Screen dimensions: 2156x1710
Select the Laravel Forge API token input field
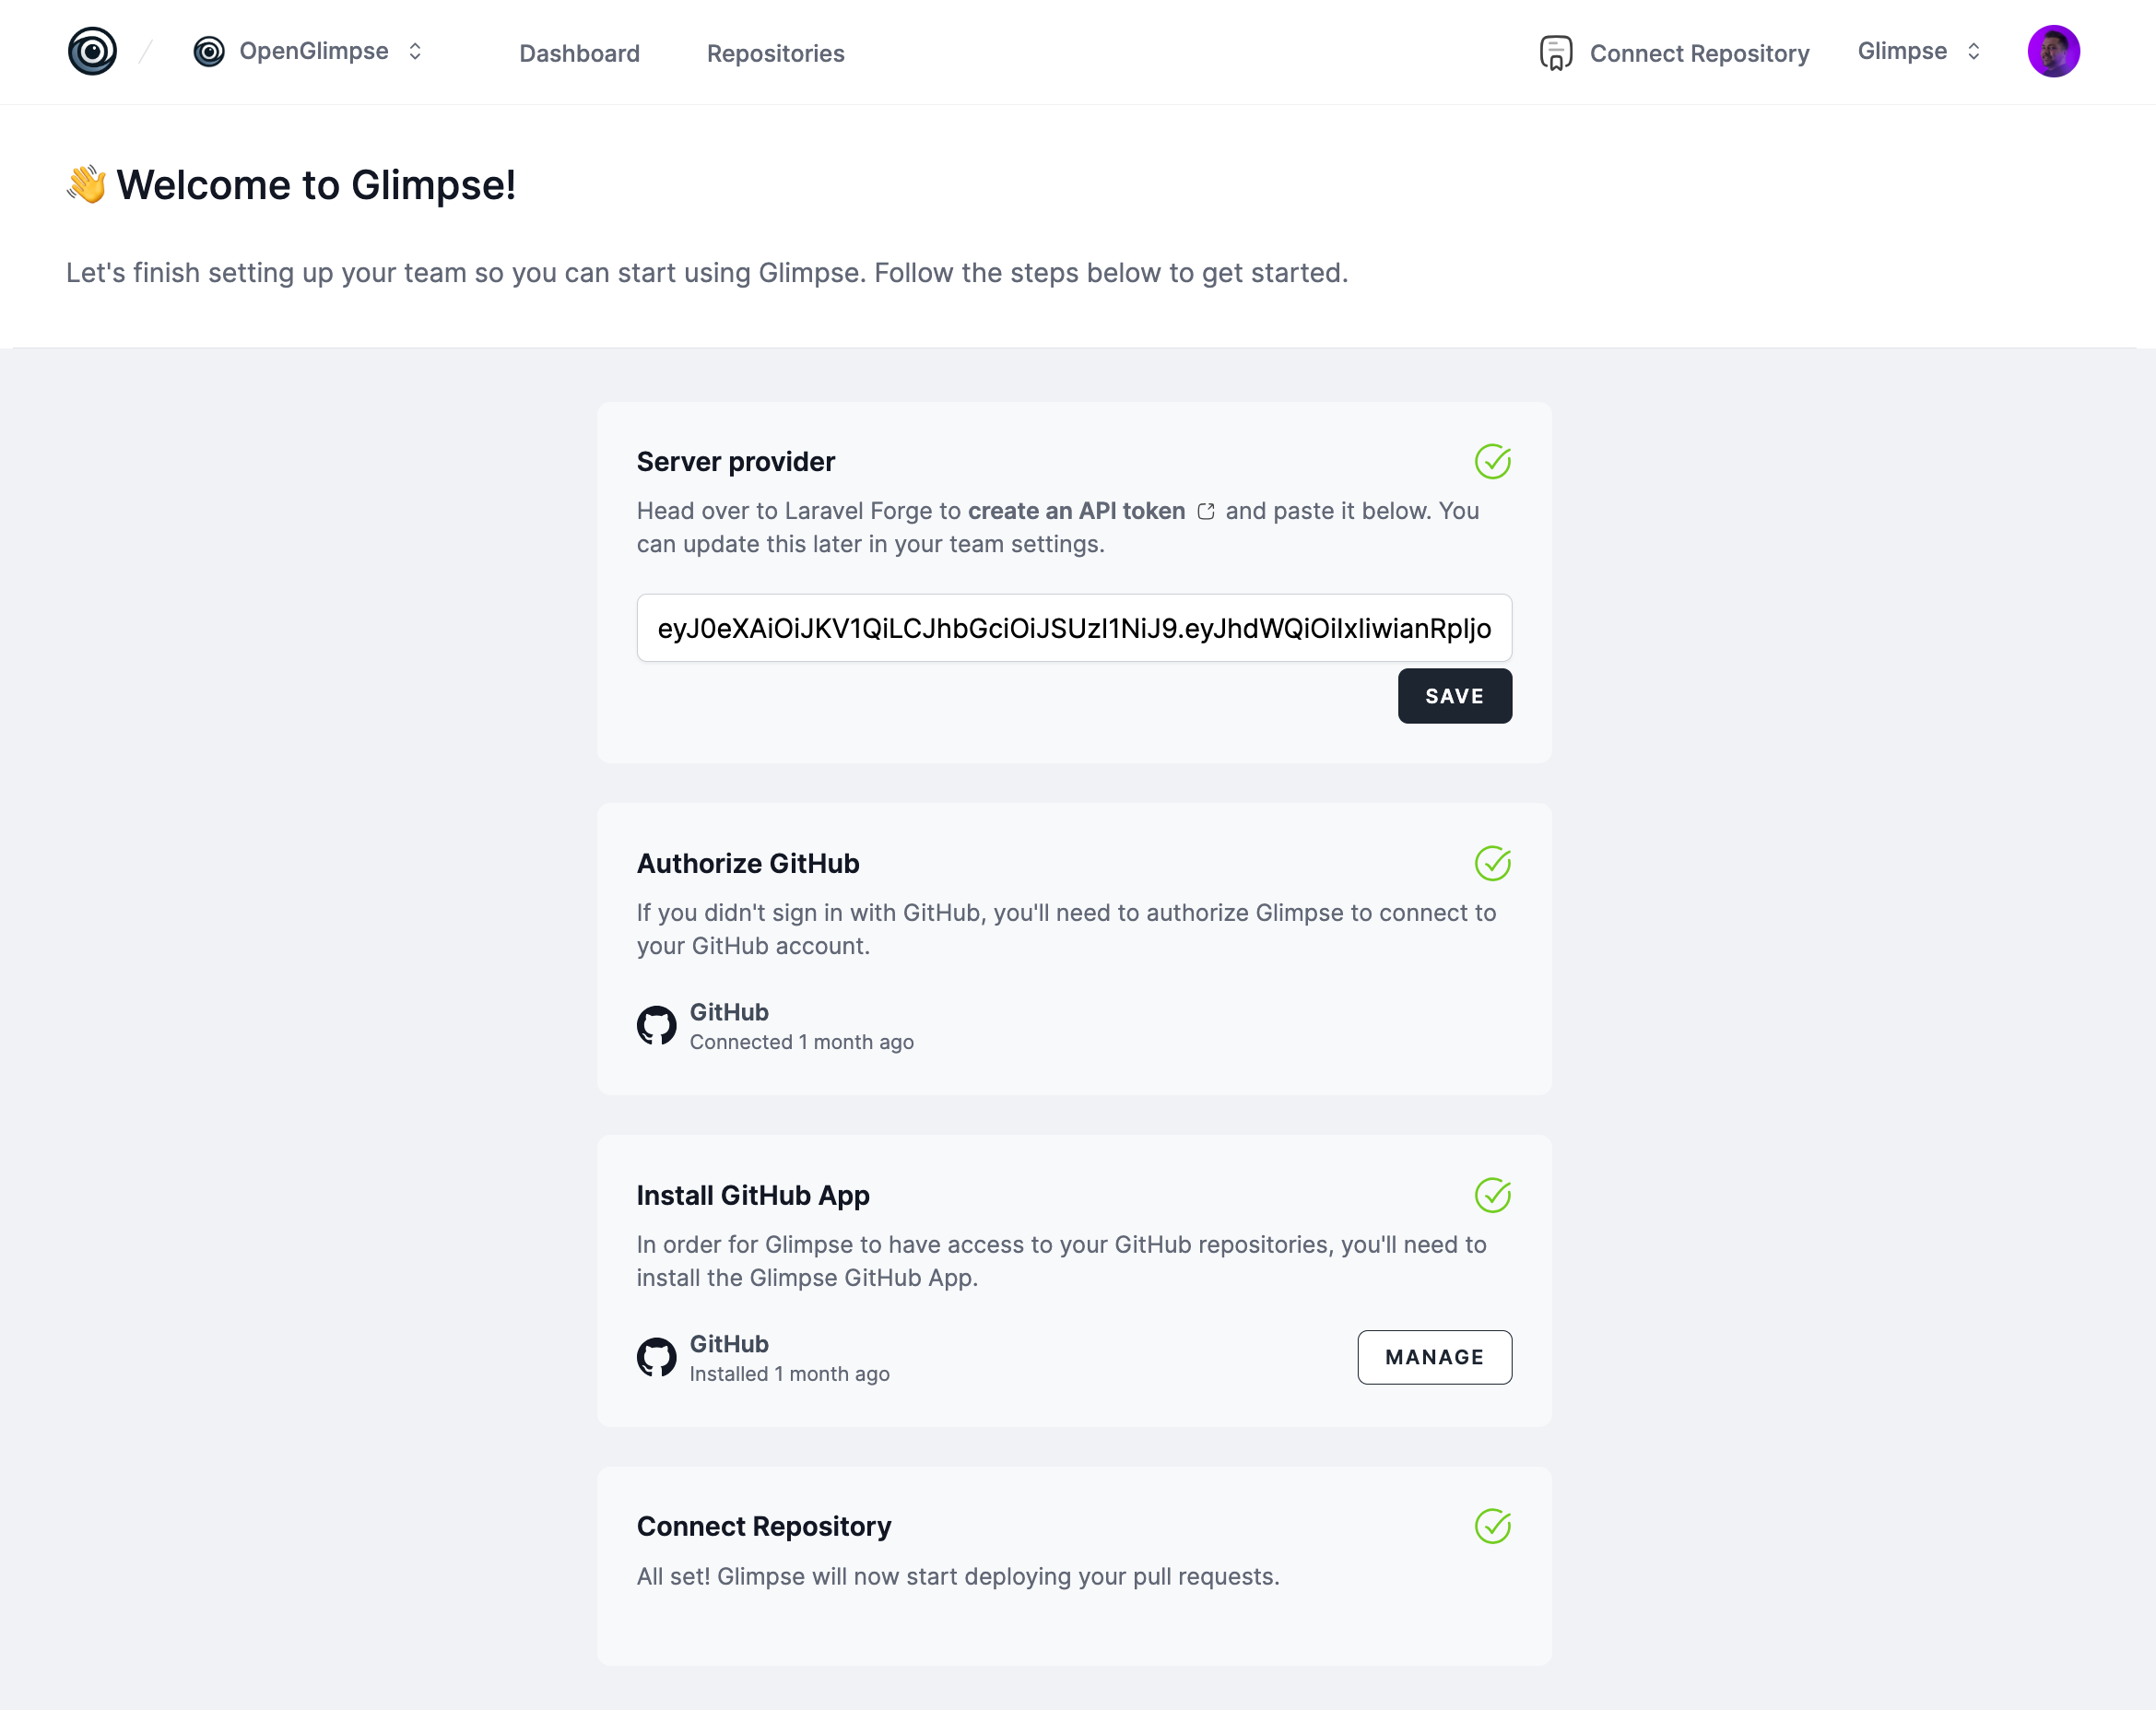(x=1073, y=628)
